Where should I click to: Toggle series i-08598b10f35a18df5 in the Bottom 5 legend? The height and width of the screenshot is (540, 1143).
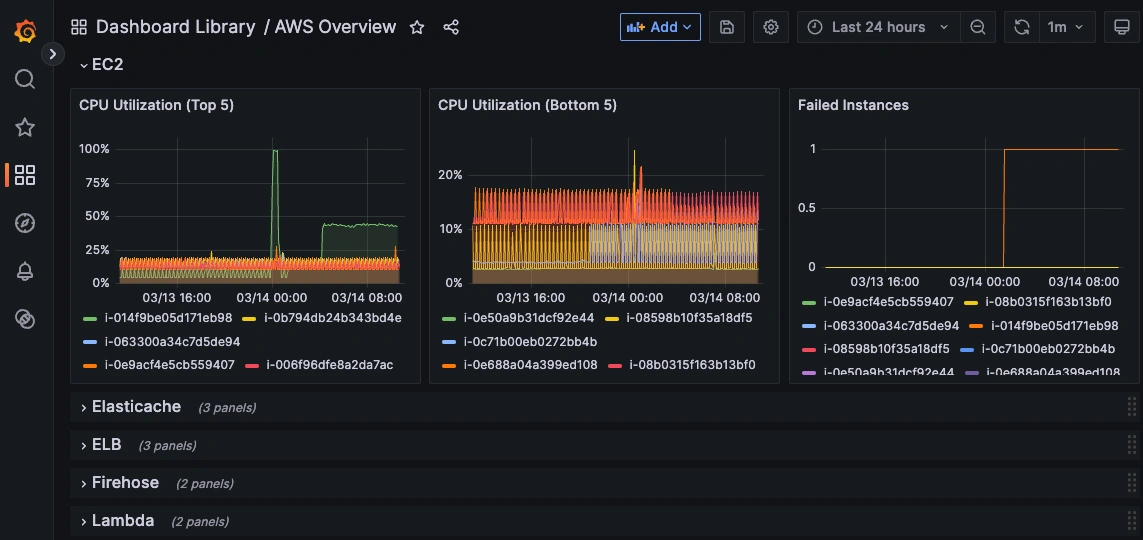688,318
